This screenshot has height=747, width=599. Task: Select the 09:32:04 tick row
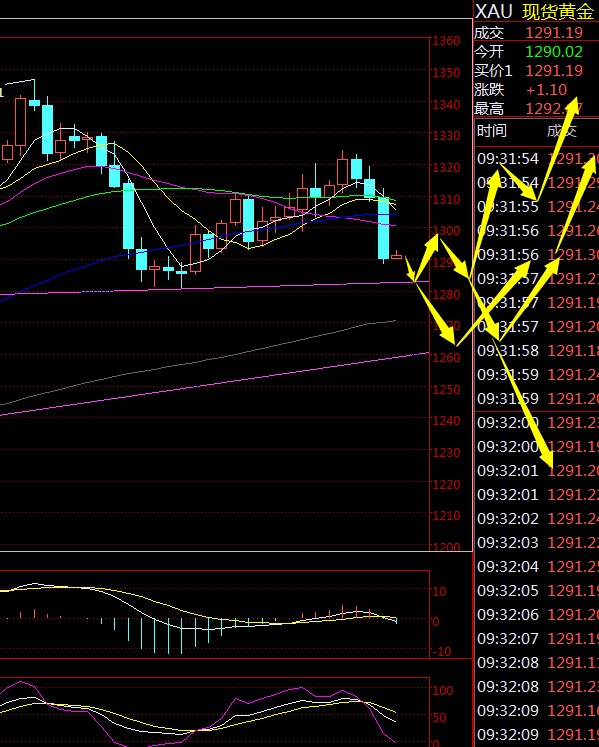coord(538,566)
